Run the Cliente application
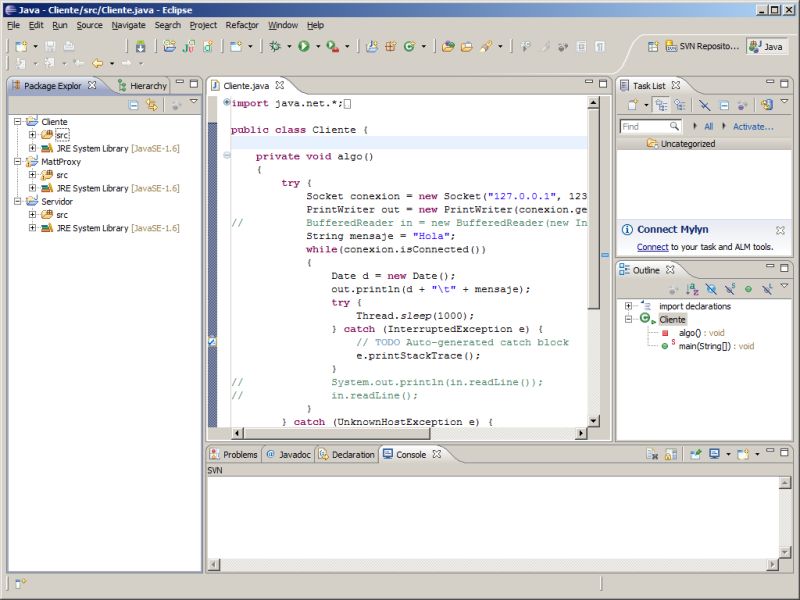 (x=303, y=44)
